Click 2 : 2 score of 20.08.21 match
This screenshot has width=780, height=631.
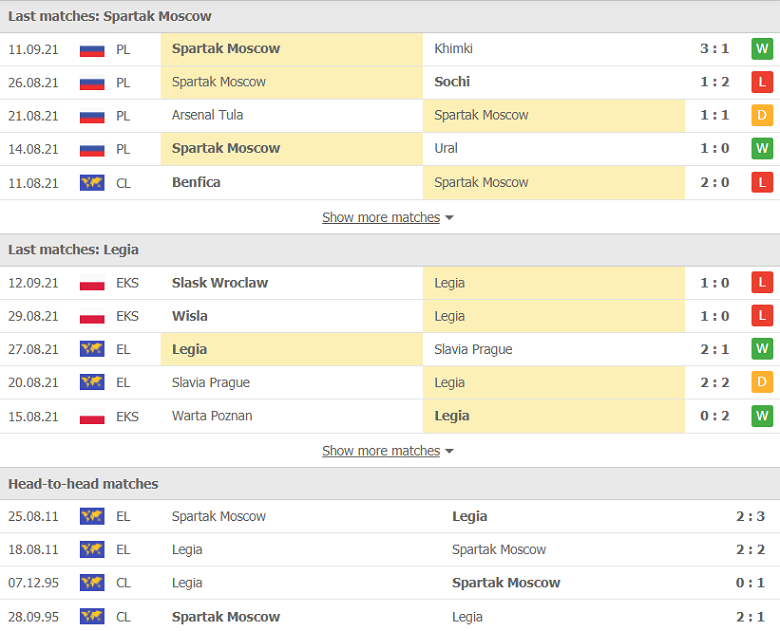pos(714,383)
